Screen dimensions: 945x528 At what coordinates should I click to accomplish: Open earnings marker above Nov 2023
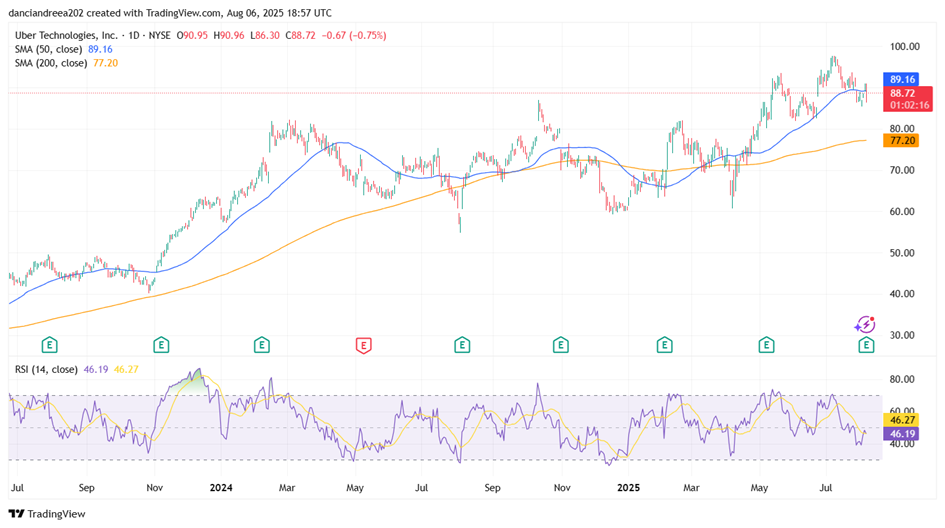pyautogui.click(x=160, y=345)
